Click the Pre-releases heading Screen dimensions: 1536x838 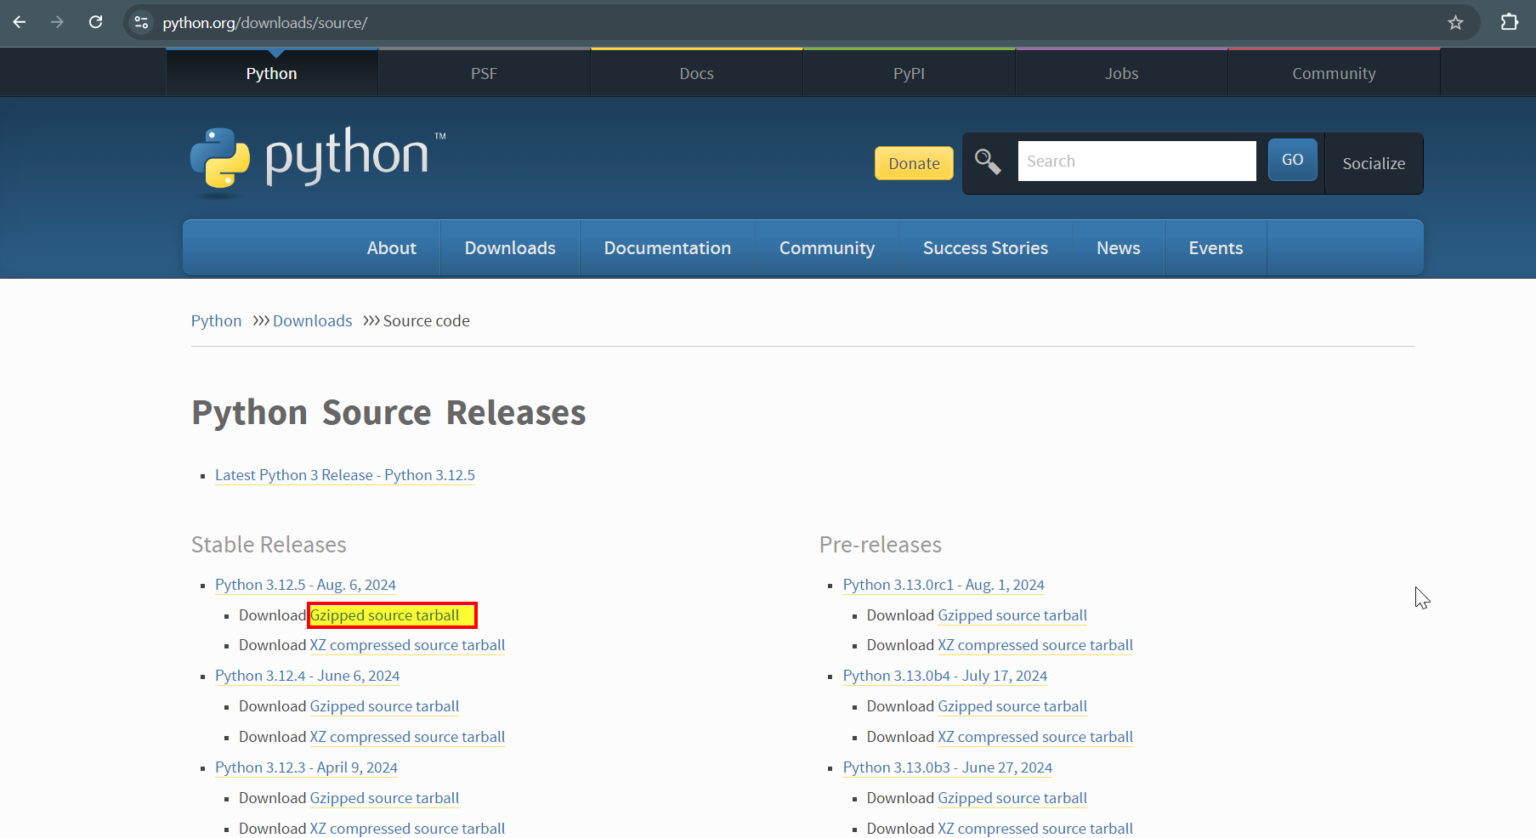coord(880,545)
